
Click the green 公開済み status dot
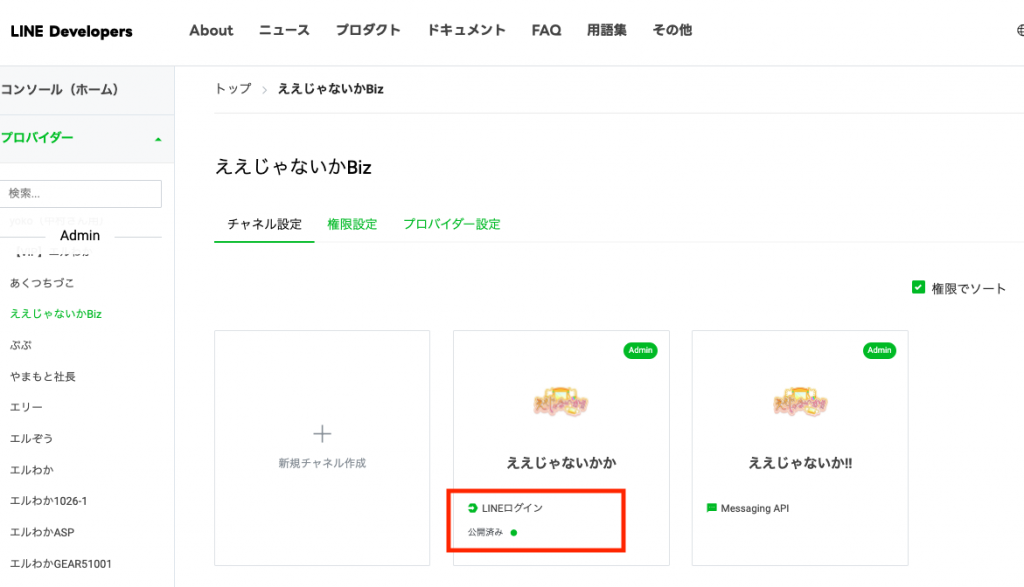pos(514,533)
